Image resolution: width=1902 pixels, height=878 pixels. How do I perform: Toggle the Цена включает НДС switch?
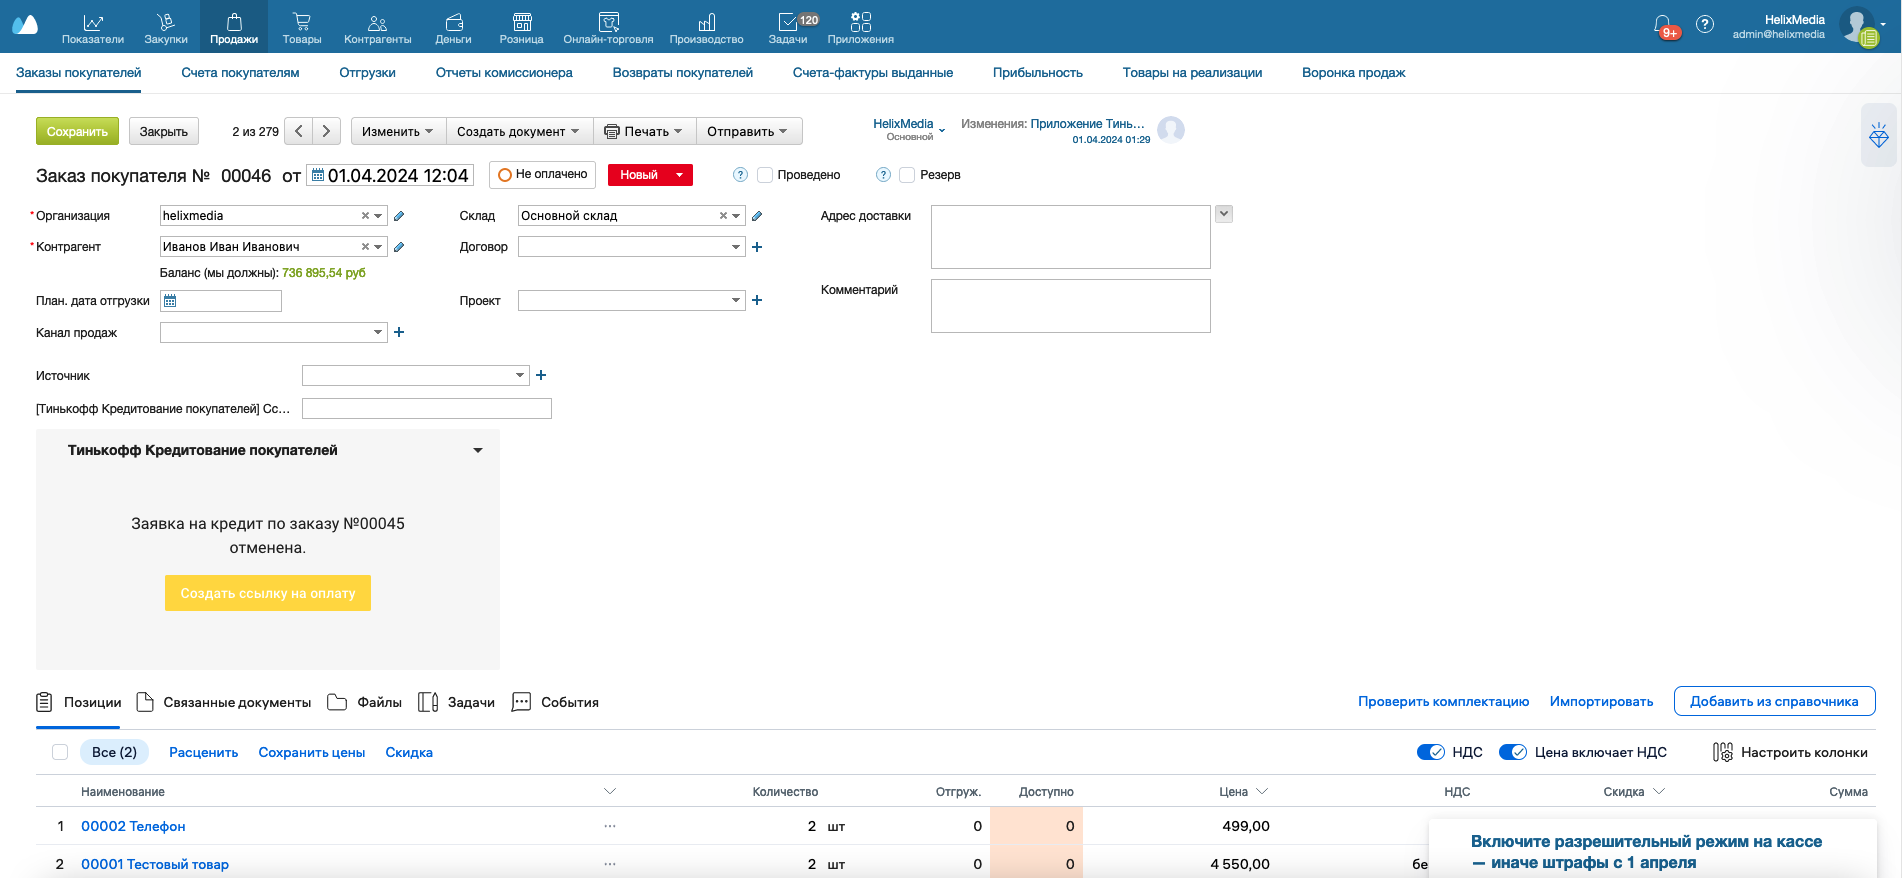coord(1513,752)
